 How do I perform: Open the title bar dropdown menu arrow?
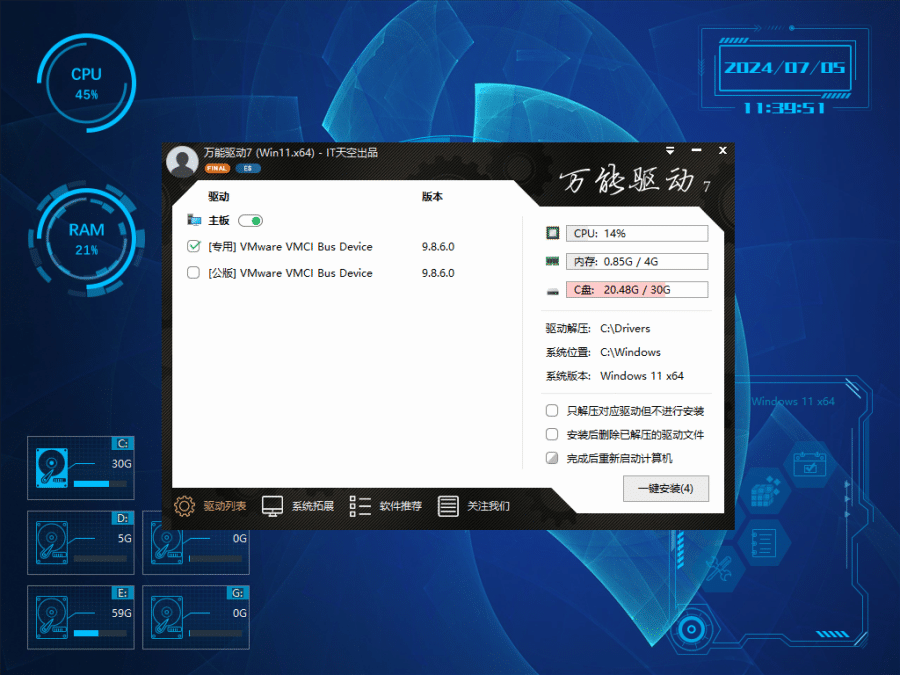coord(670,150)
